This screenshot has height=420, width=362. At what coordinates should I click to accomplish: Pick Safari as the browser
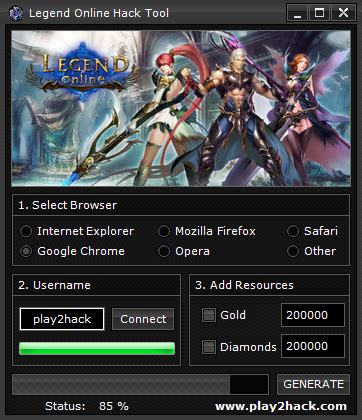click(x=293, y=231)
